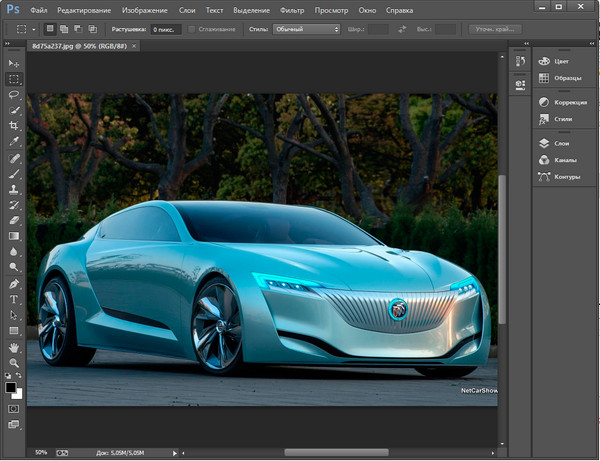Select the Crop tool
Viewport: 600px width, 461px height.
[x=14, y=126]
